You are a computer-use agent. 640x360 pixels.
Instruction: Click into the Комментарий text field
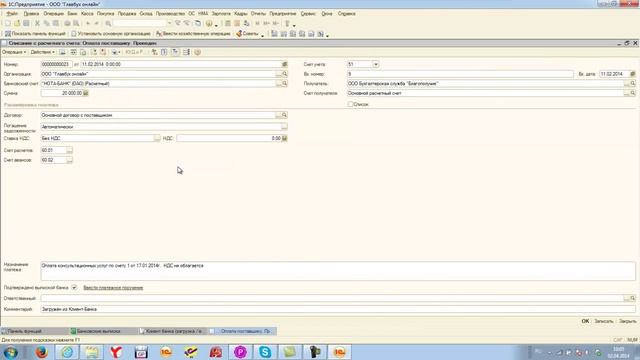(x=338, y=309)
